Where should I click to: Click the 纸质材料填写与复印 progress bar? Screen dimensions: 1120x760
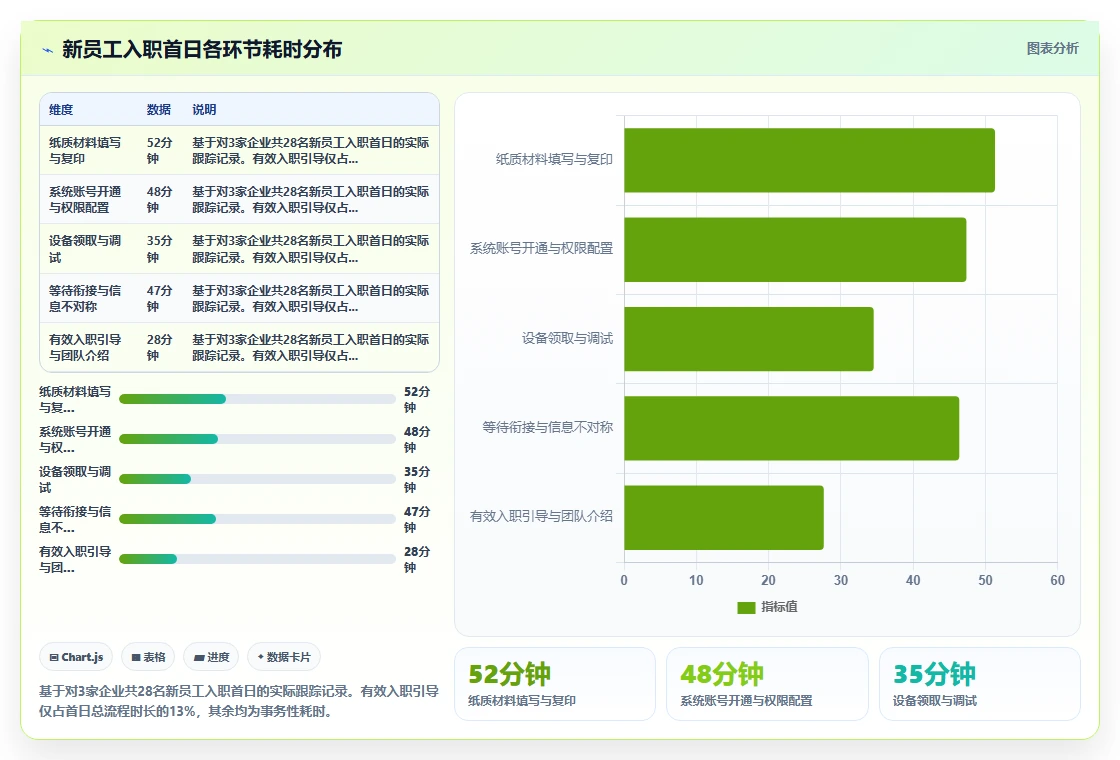257,399
